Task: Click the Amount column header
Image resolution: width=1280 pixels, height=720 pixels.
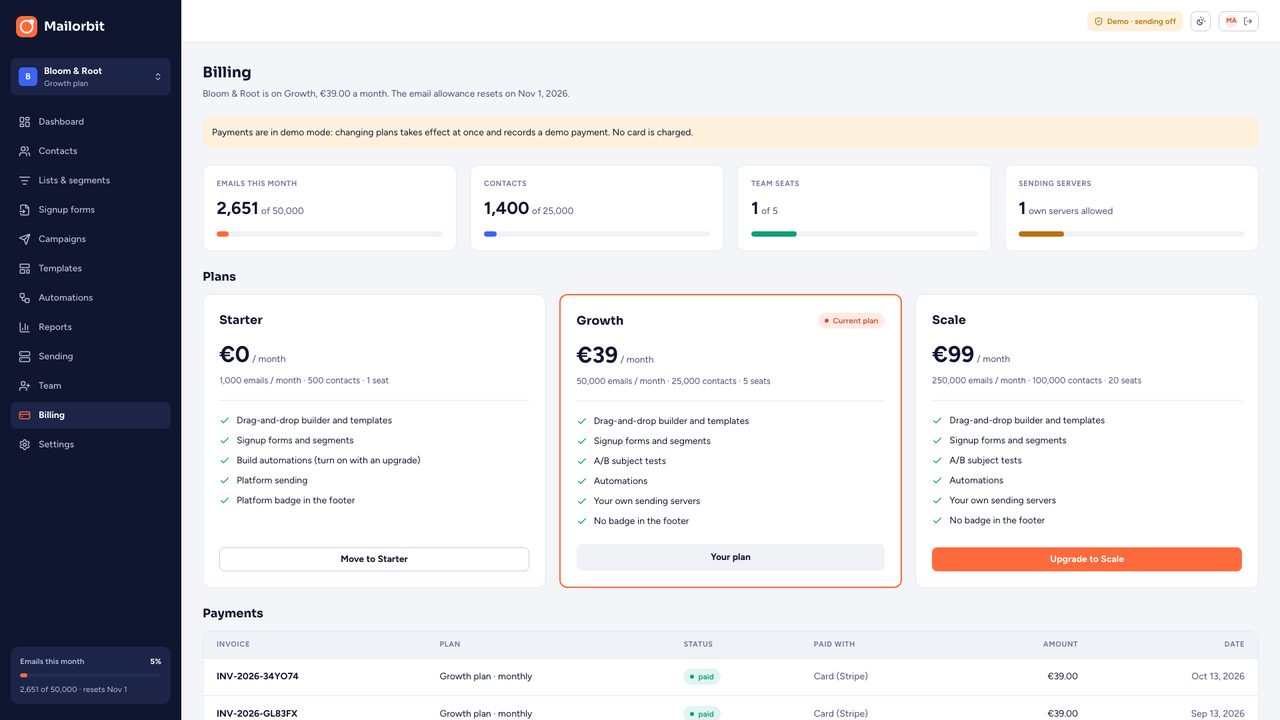Action: (1061, 644)
